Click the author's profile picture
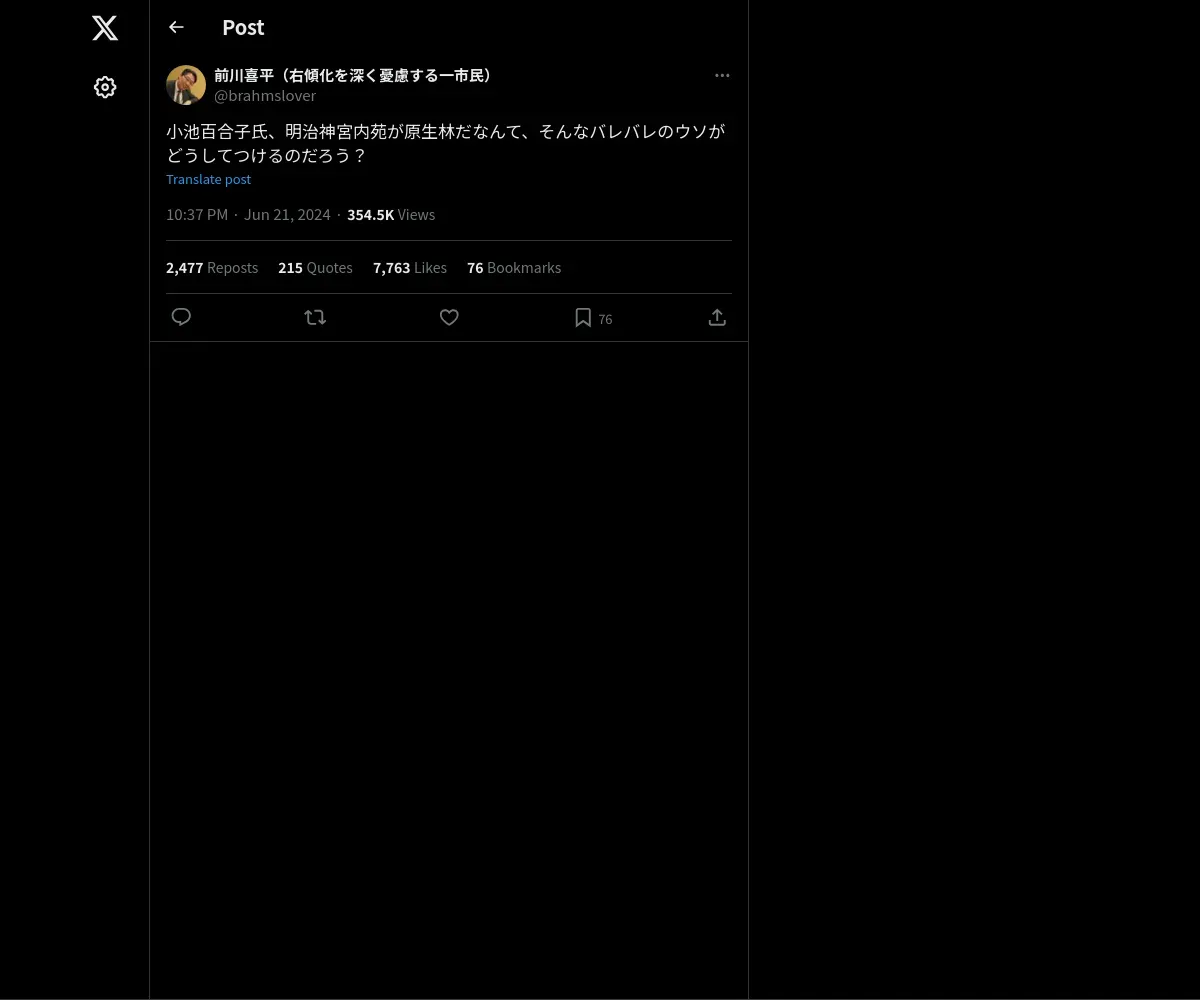 186,85
